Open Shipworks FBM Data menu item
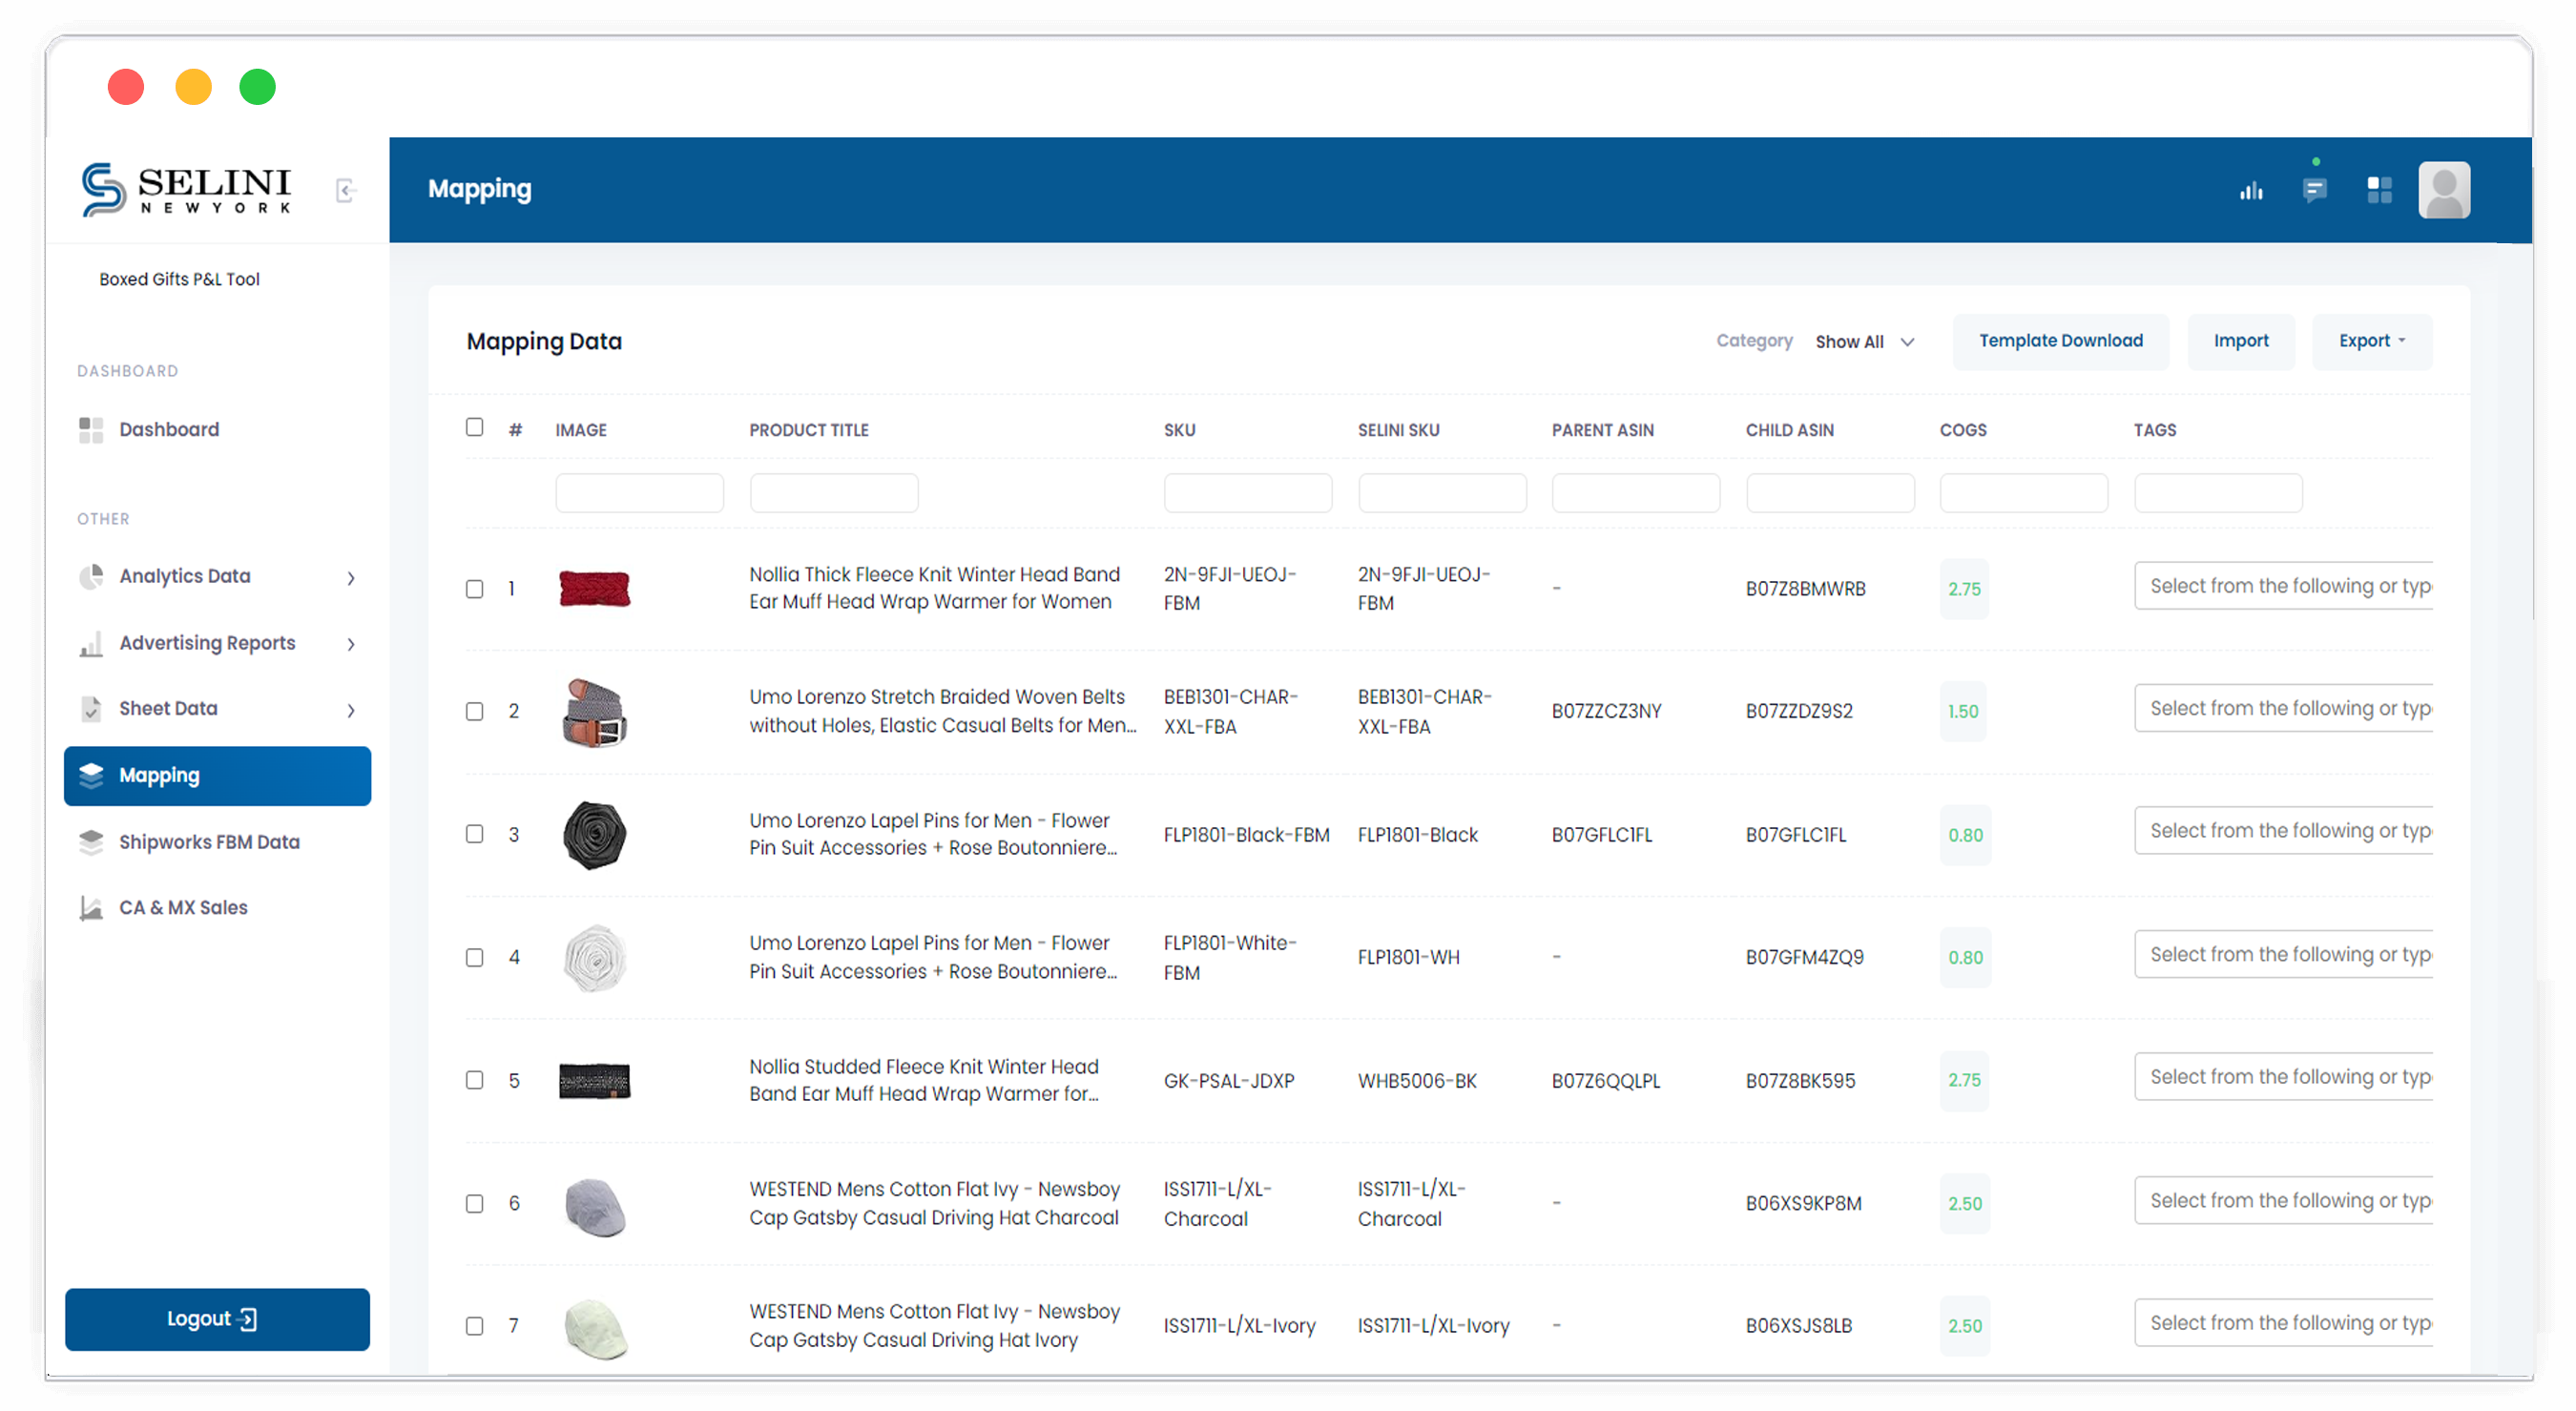 217,842
